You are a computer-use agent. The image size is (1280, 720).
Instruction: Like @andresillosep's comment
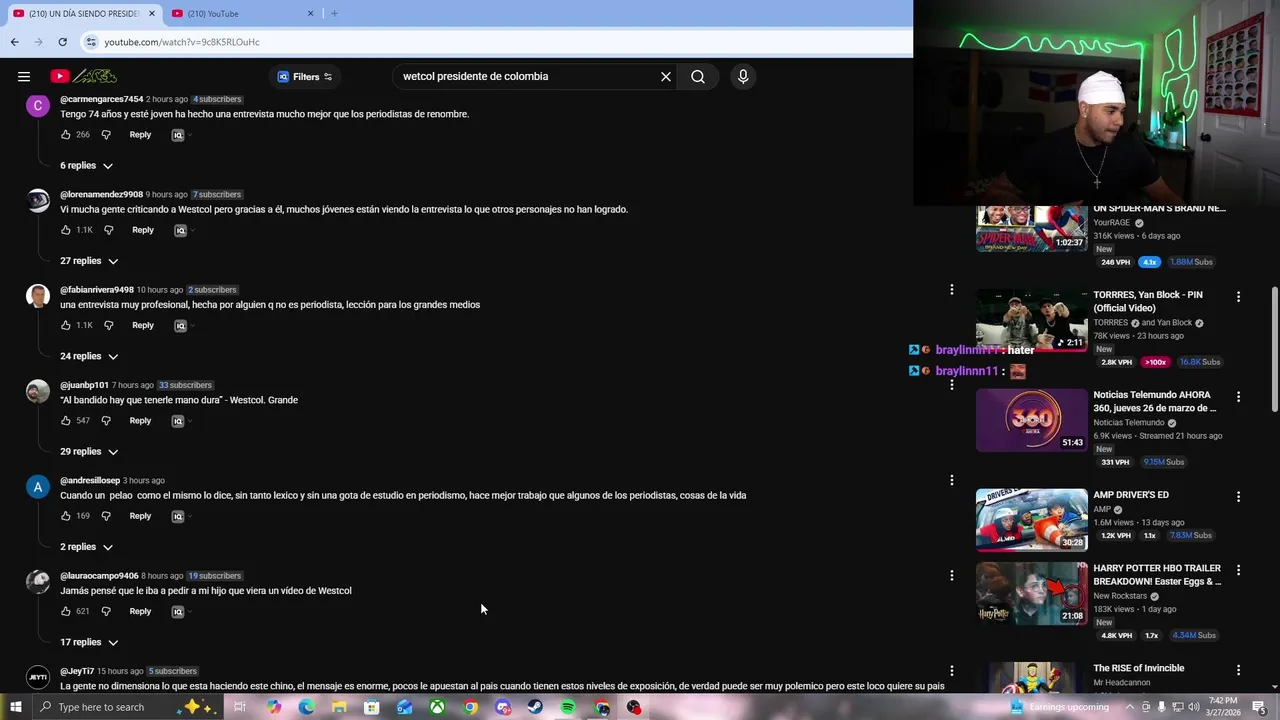pos(66,516)
